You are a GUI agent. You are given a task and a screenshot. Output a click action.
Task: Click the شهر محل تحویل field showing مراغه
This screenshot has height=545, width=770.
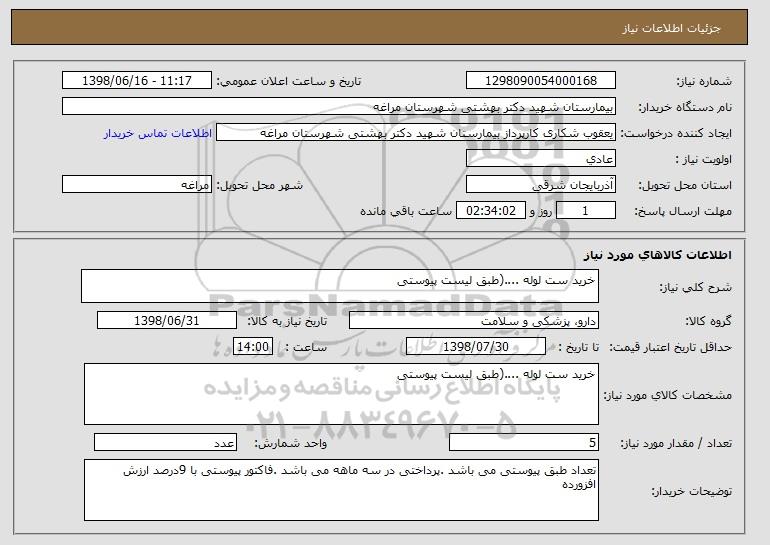point(137,185)
